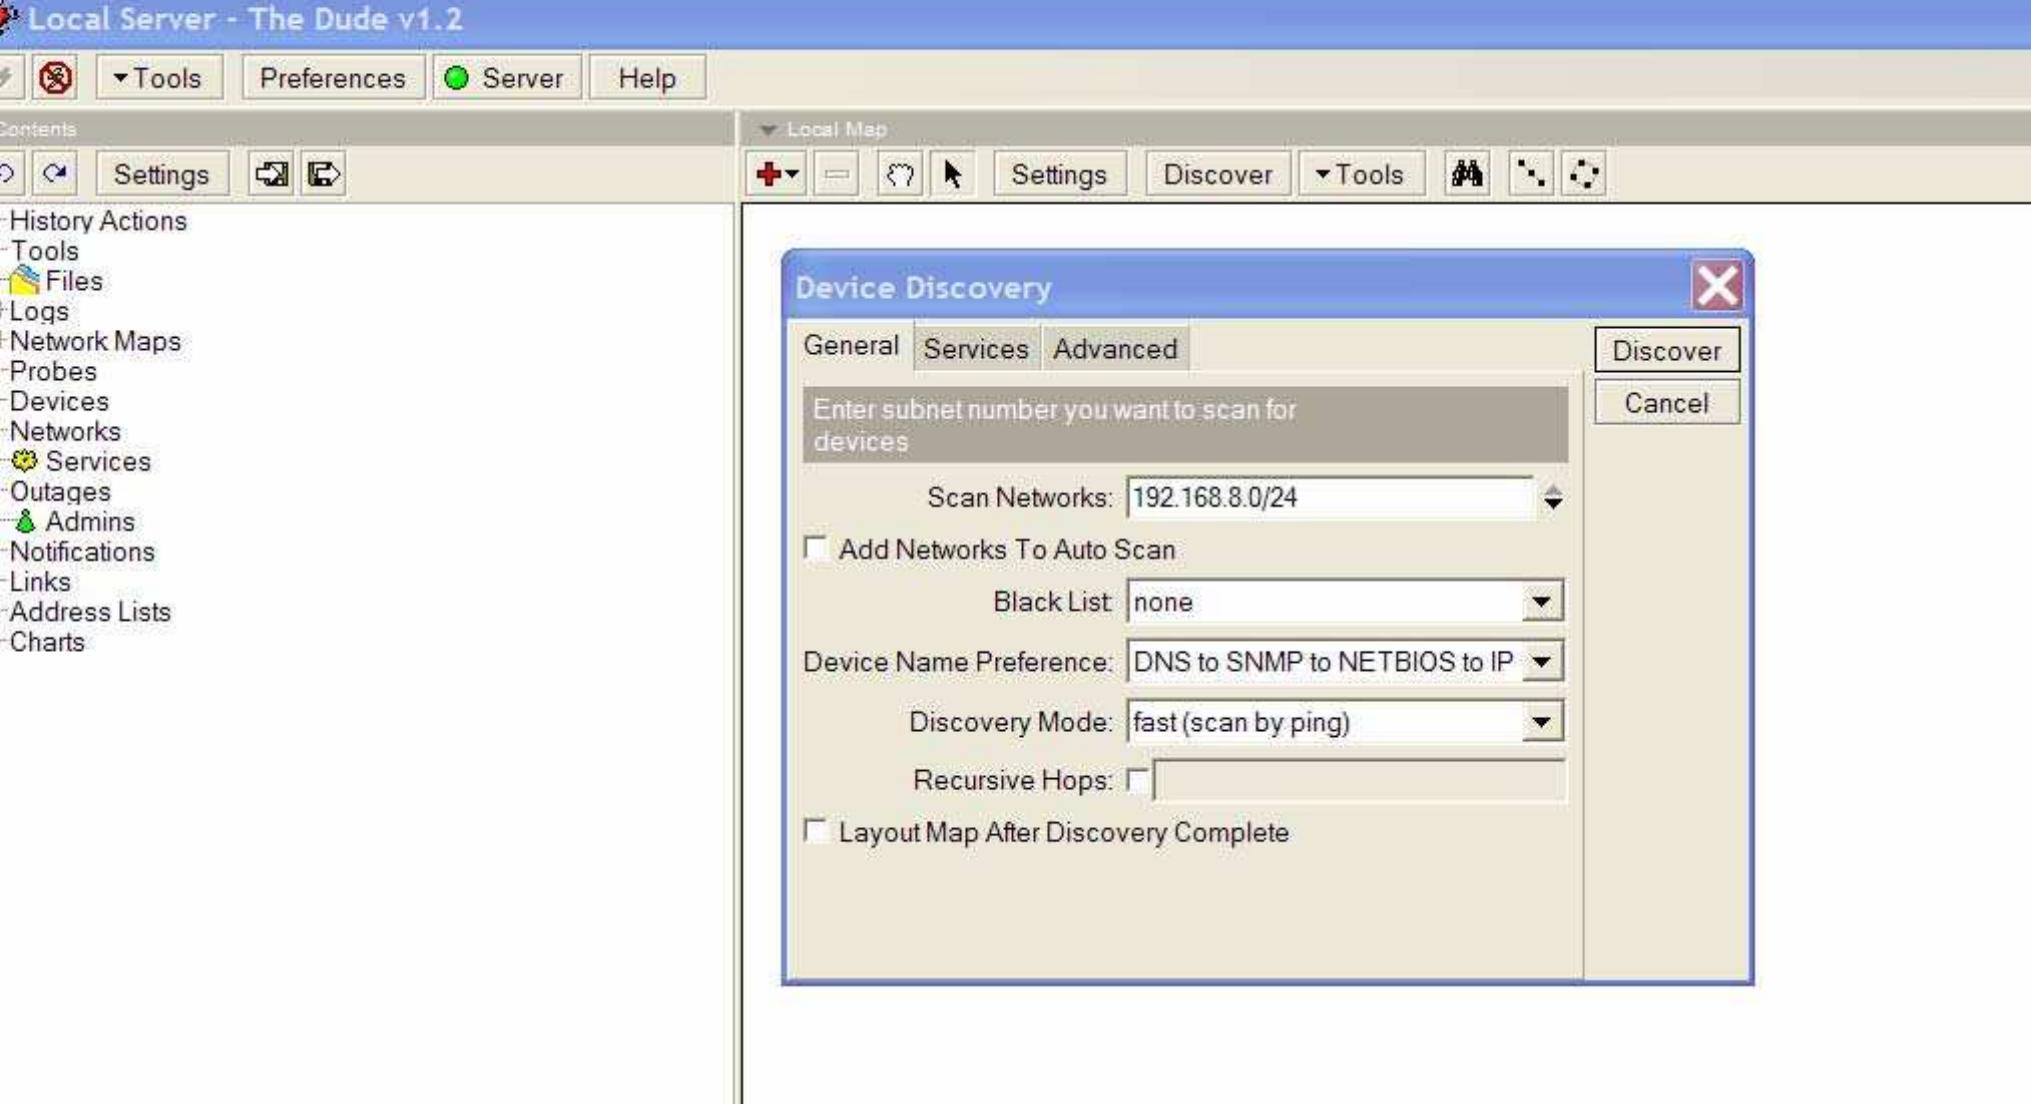Switch to the Services tab
This screenshot has height=1104, width=2031.
(x=975, y=349)
